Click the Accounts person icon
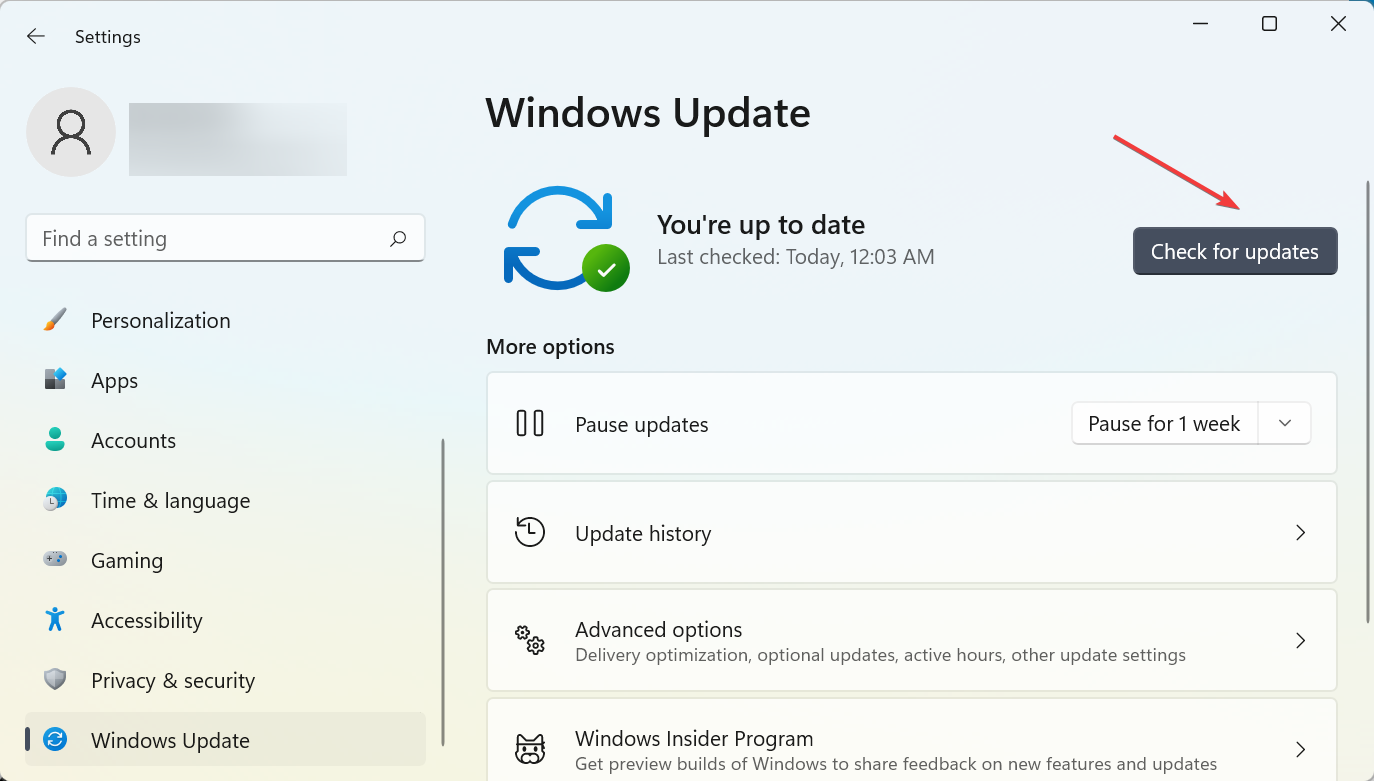The height and width of the screenshot is (781, 1374). [x=55, y=440]
